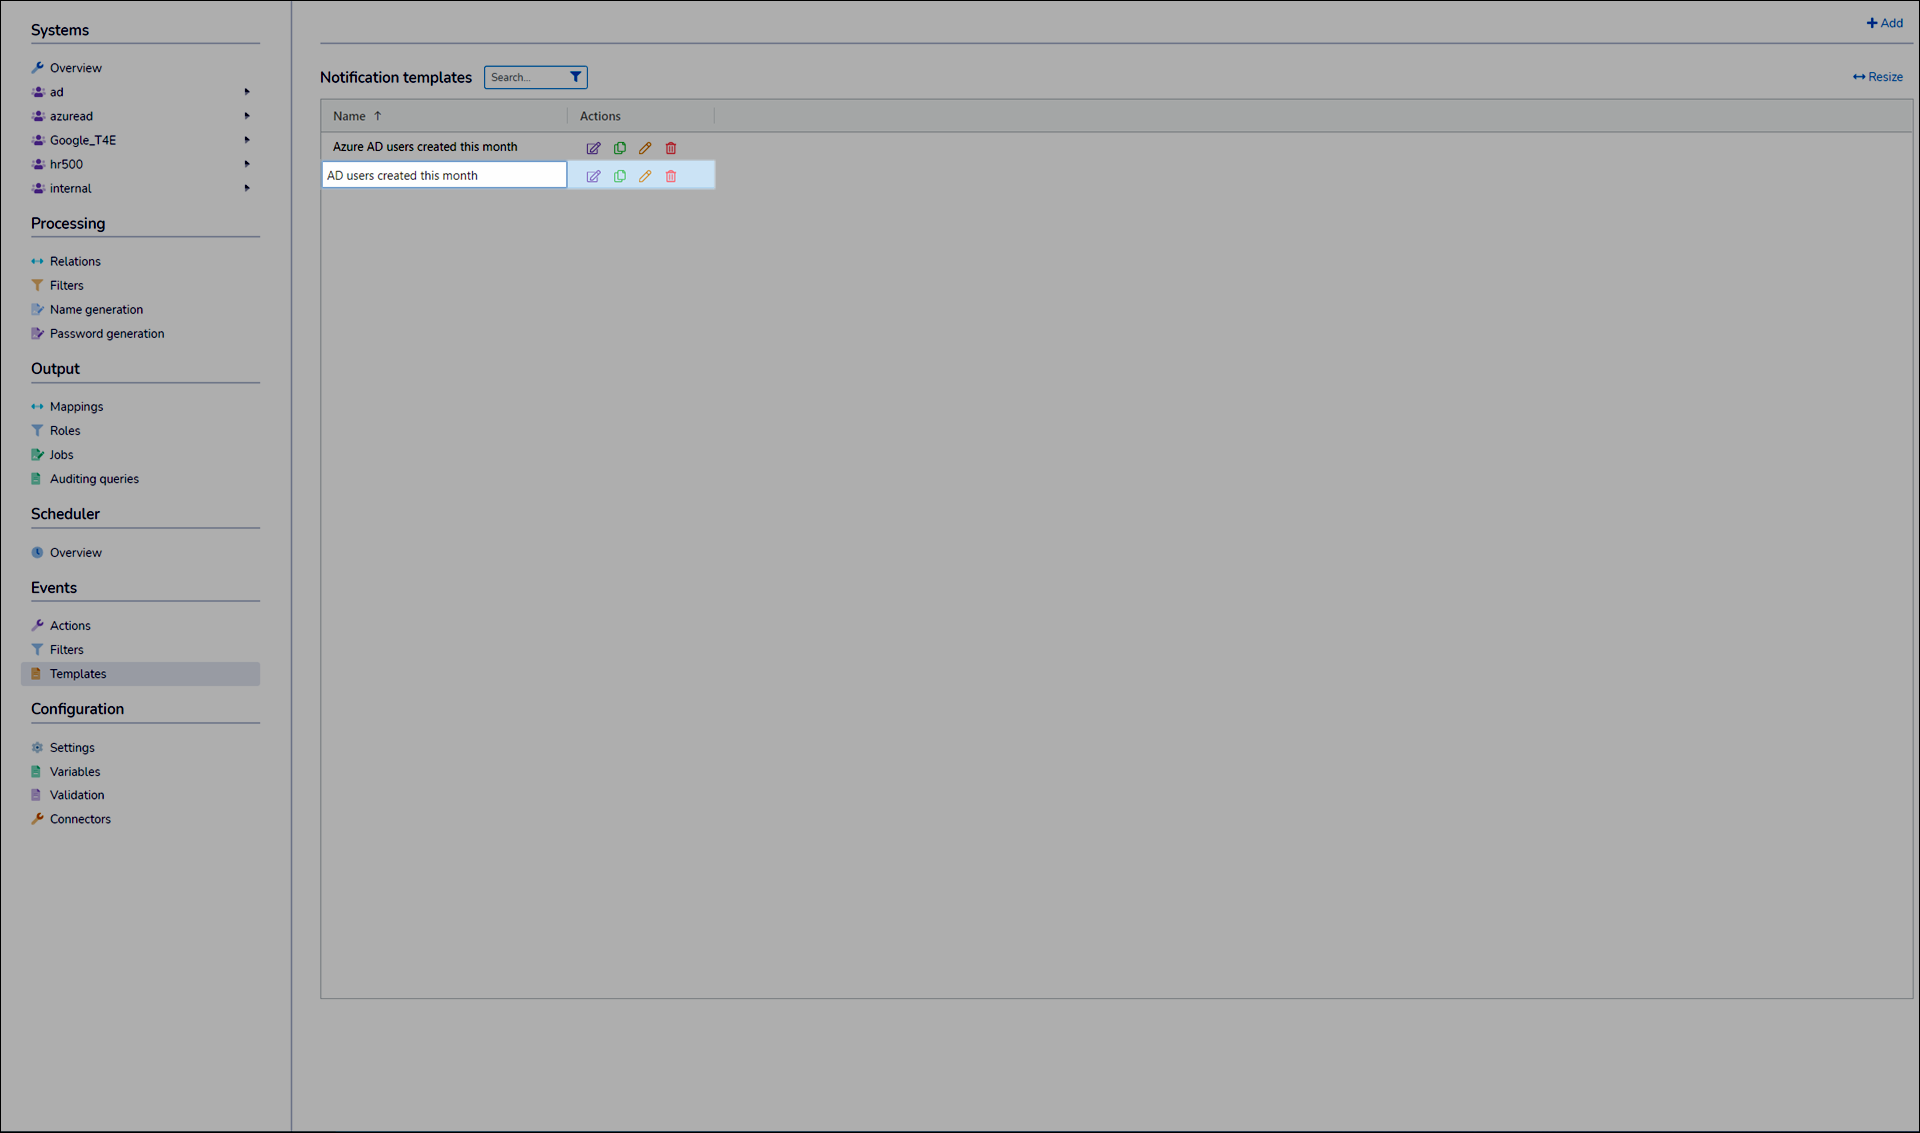Click the Resize link
1920x1133 pixels.
coord(1877,77)
